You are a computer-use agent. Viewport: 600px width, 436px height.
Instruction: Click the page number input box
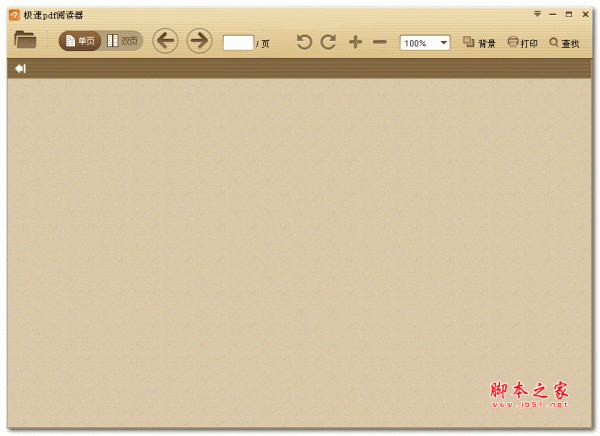tap(238, 42)
